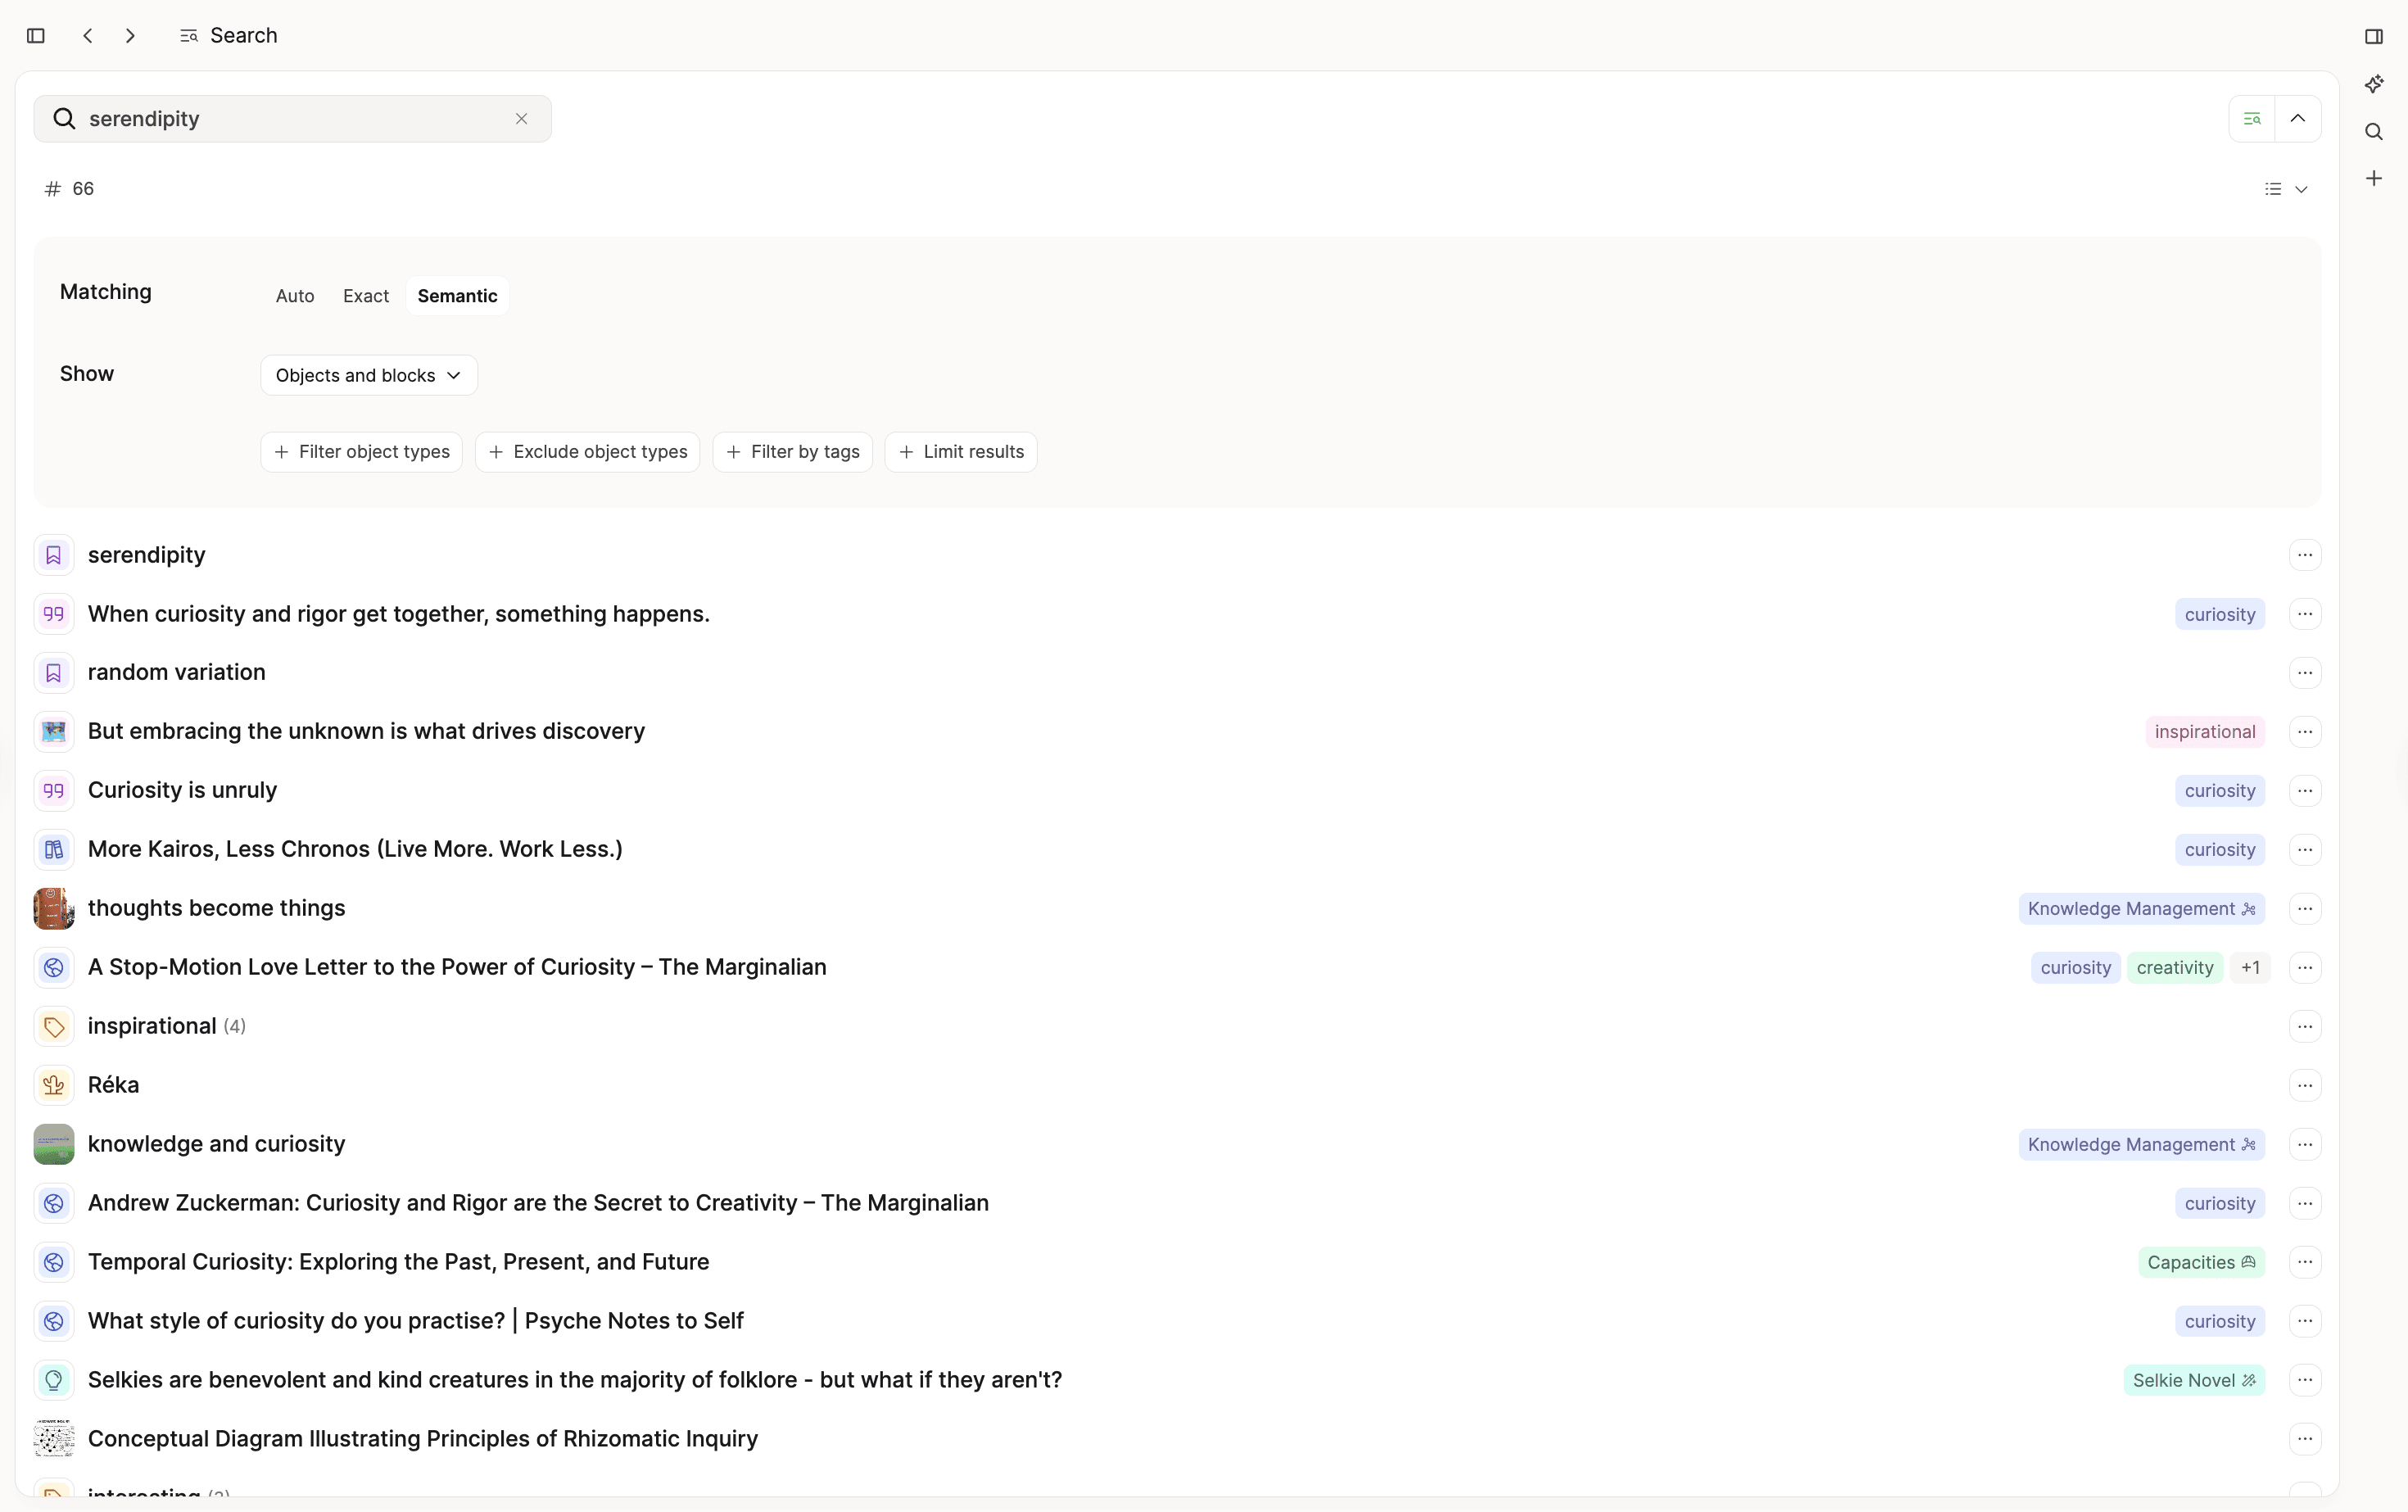Open the more options menu for thoughts become things
Viewport: 2408px width, 1512px height.
pyautogui.click(x=2306, y=908)
